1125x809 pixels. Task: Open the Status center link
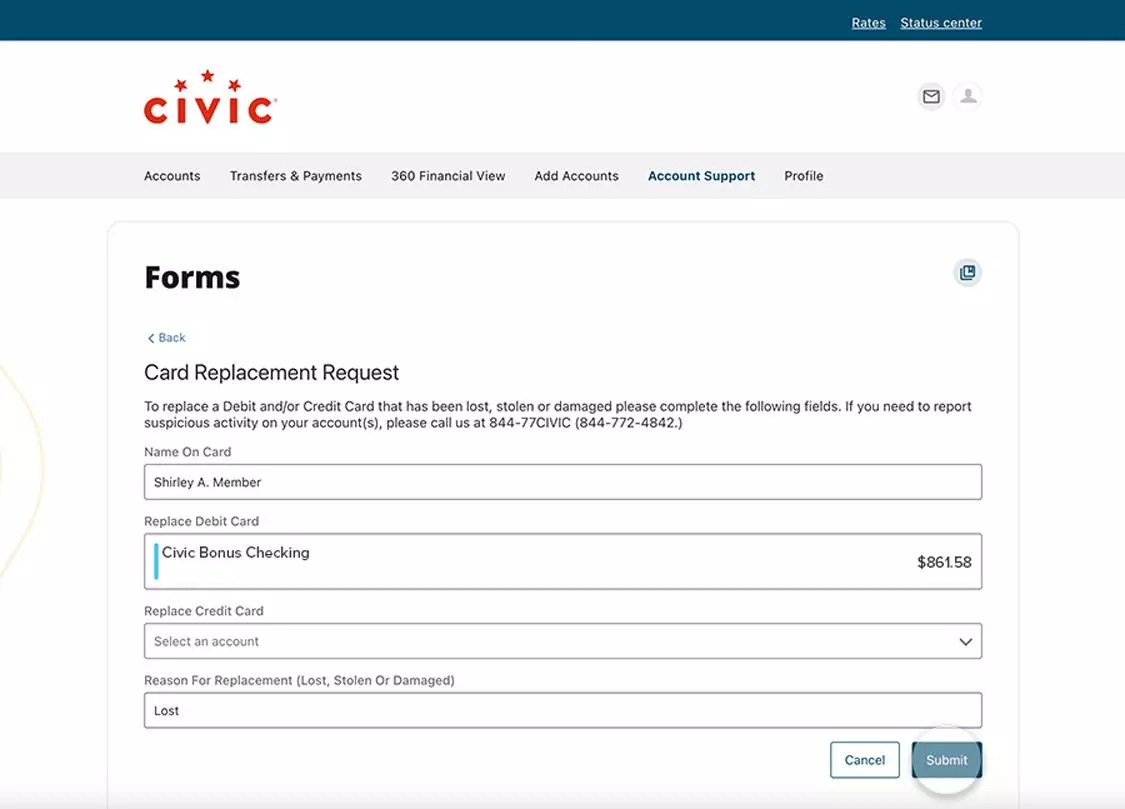(x=940, y=23)
